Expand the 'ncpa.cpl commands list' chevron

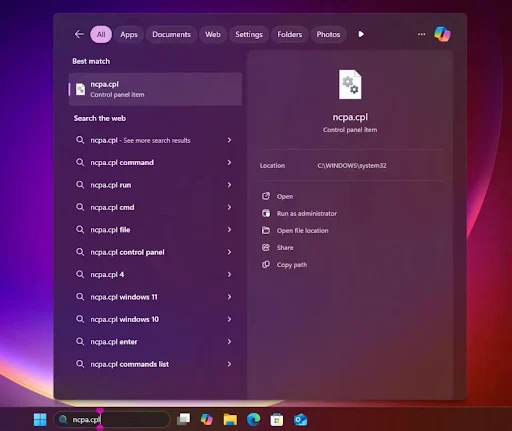229,364
